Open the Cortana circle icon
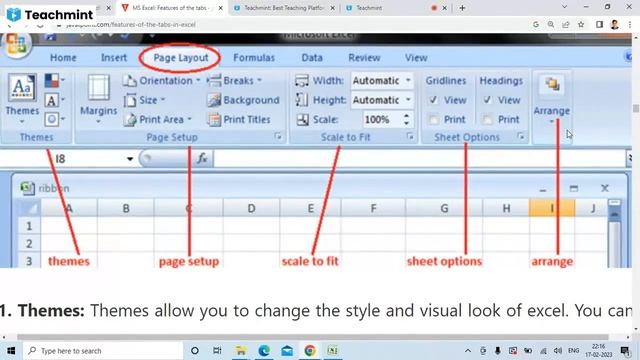This screenshot has height=360, width=640. pyautogui.click(x=195, y=351)
